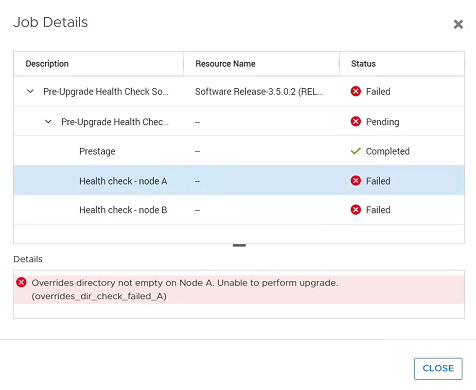Click the Pending status text
476x390 pixels.
point(383,122)
